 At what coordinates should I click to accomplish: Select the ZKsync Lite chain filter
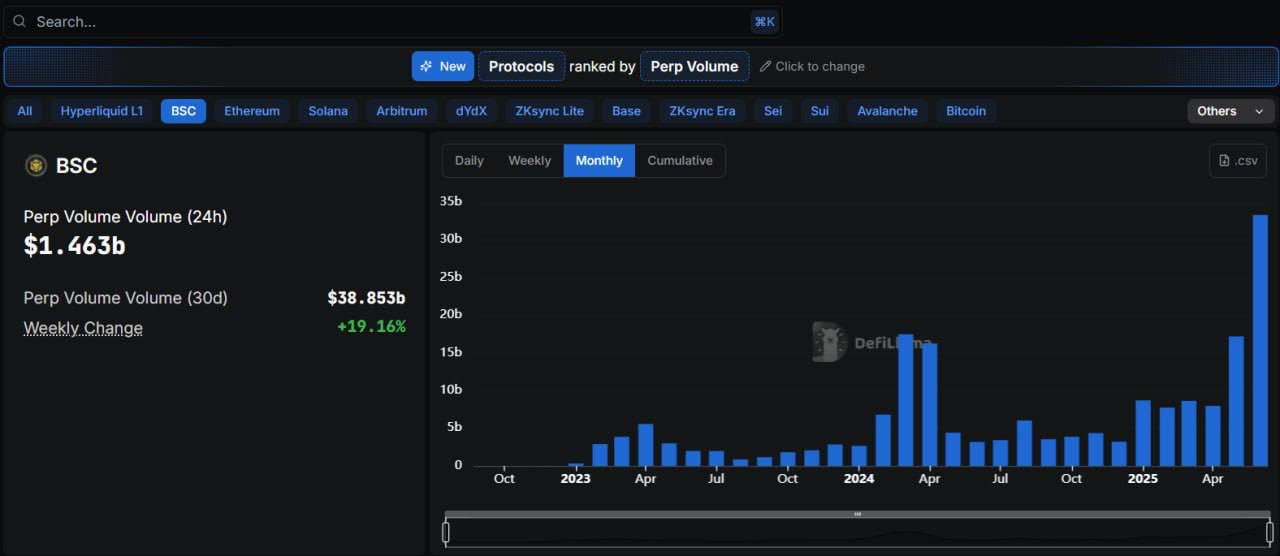(x=549, y=111)
